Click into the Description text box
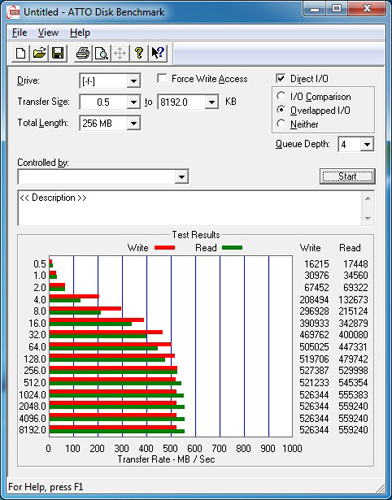 click(x=190, y=208)
